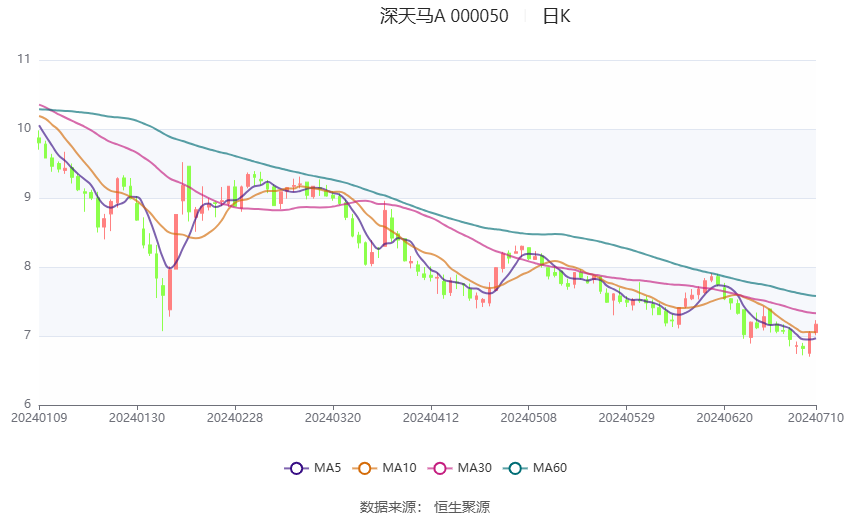This screenshot has width=850, height=517.
Task: Toggle the MA5 legend series
Action: (x=313, y=468)
